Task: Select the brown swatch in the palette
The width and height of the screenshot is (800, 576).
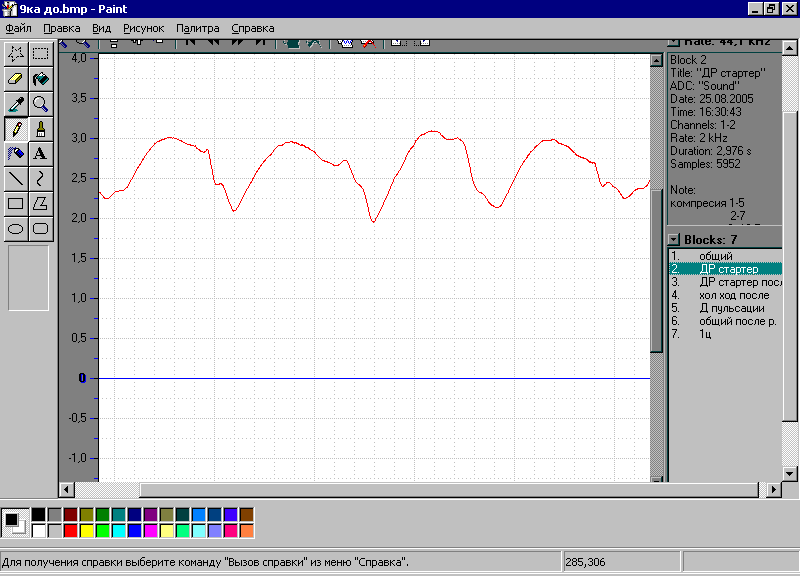Action: point(246,515)
